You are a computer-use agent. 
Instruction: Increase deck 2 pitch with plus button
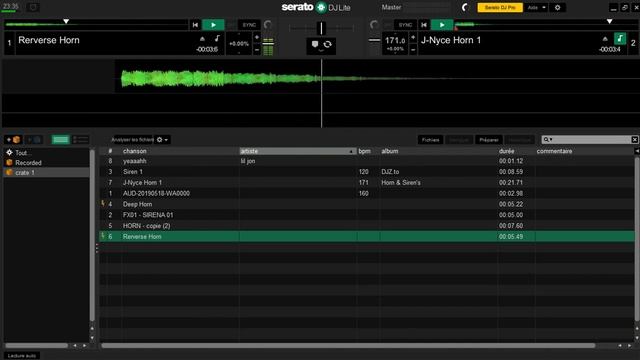[413, 38]
